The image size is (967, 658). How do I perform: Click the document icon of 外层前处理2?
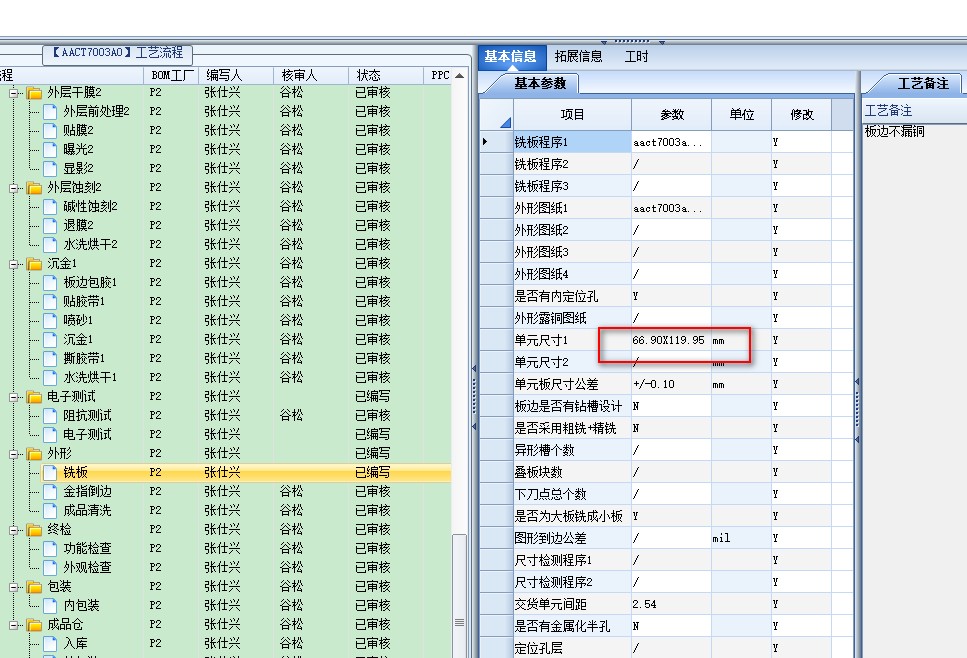click(x=51, y=112)
